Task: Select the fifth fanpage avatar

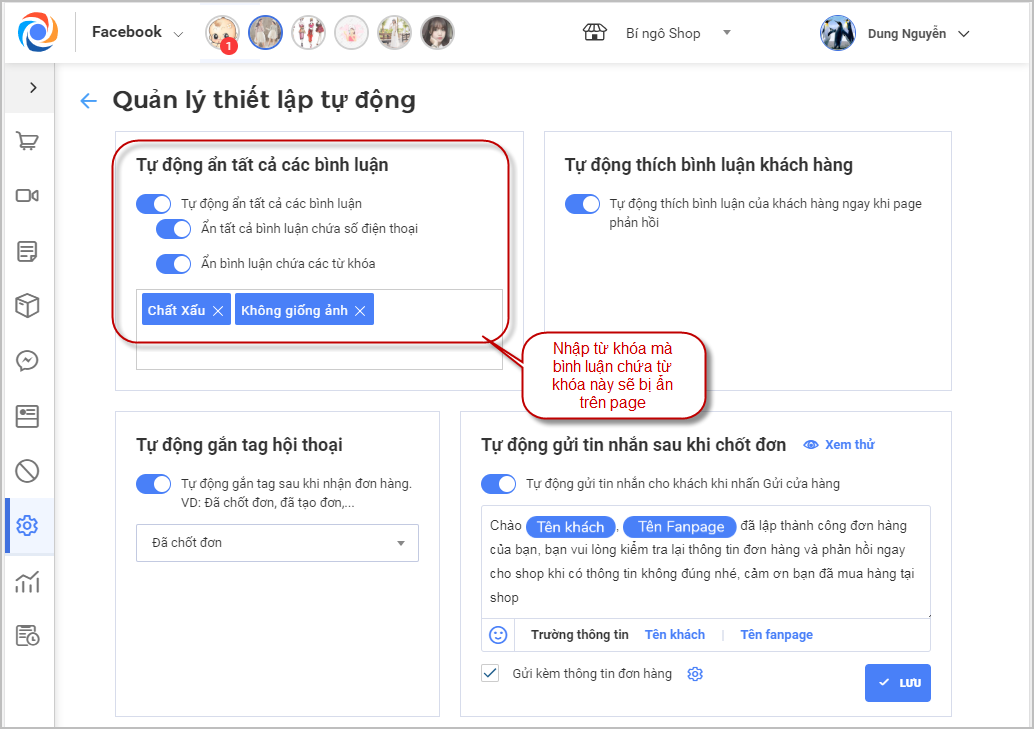Action: tap(394, 32)
